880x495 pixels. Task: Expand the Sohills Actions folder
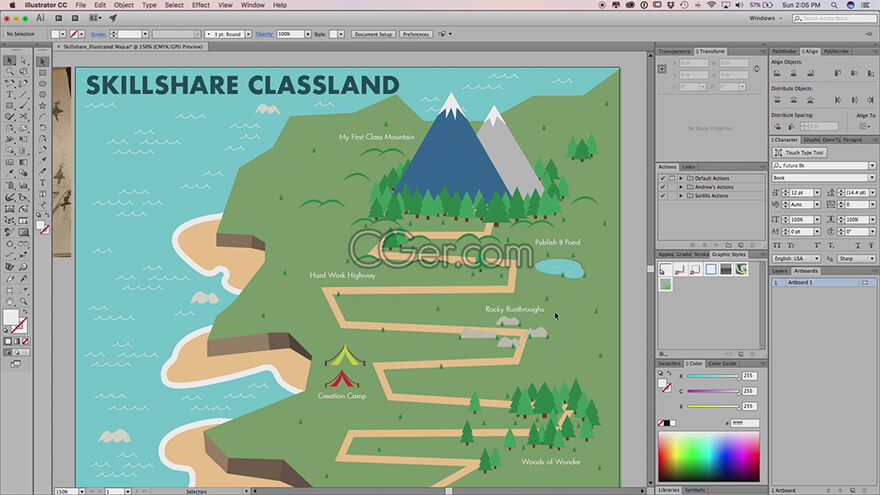(681, 196)
